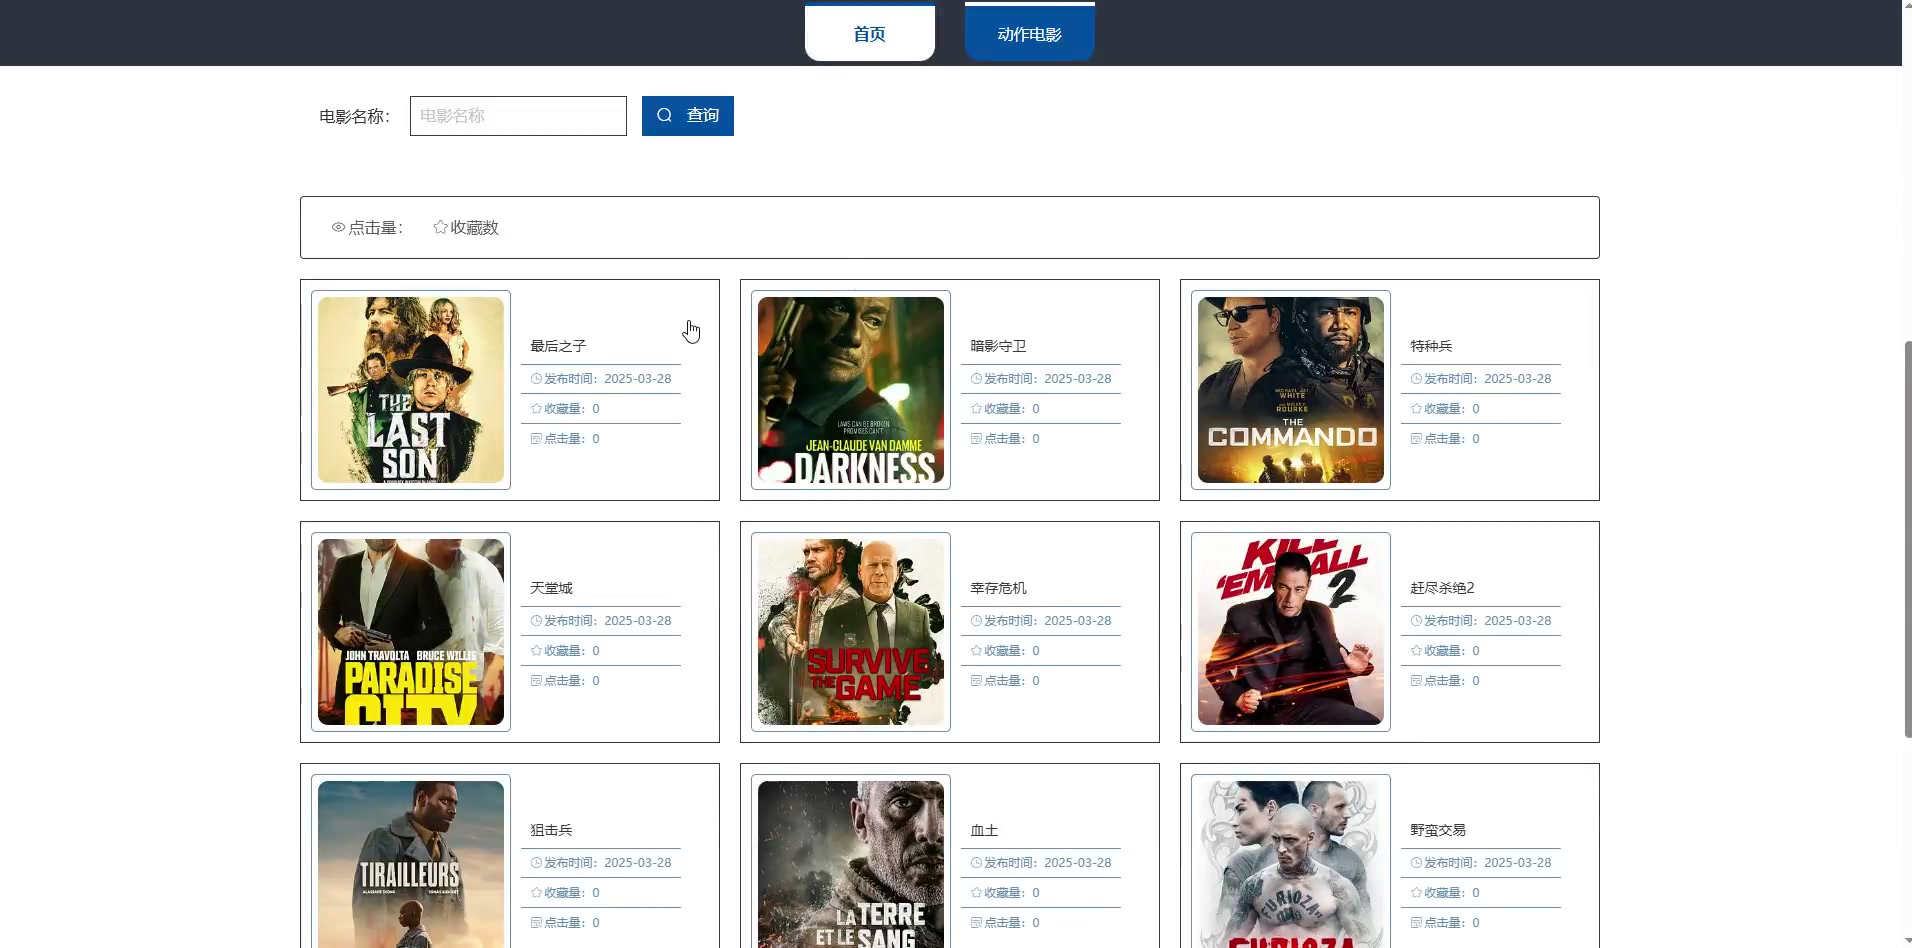Open the 天堂城 movie title
Viewport: 1912px width, 948px height.
[x=551, y=588]
